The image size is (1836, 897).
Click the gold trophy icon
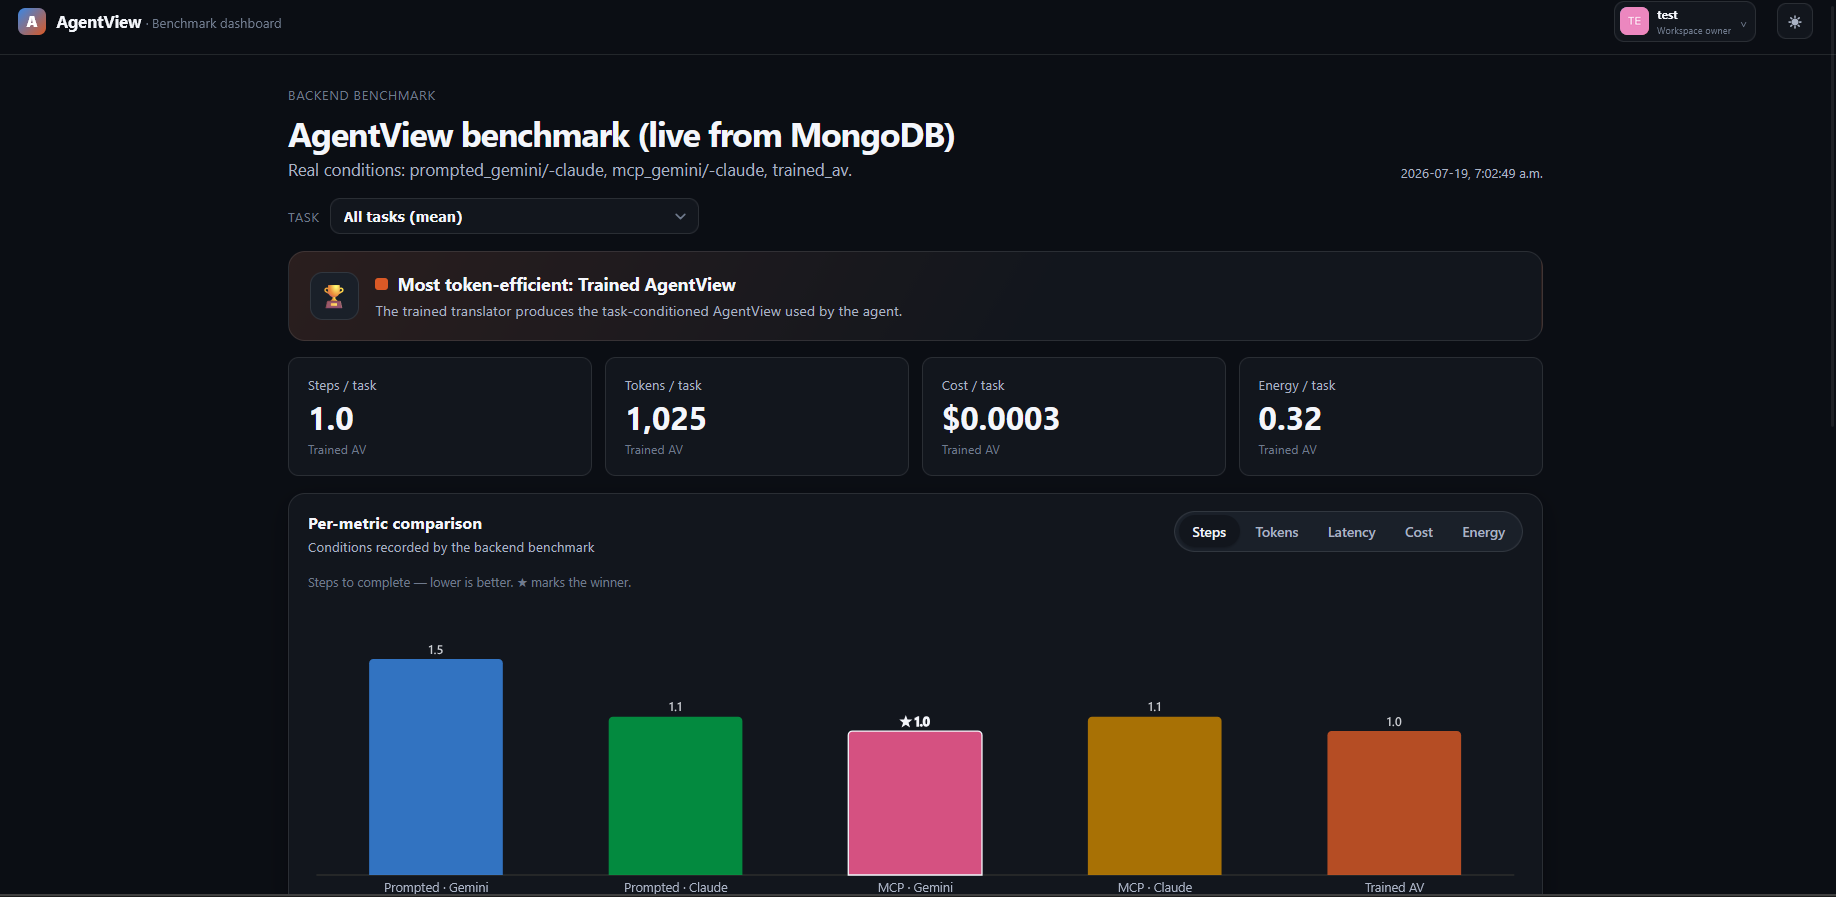[x=334, y=296]
